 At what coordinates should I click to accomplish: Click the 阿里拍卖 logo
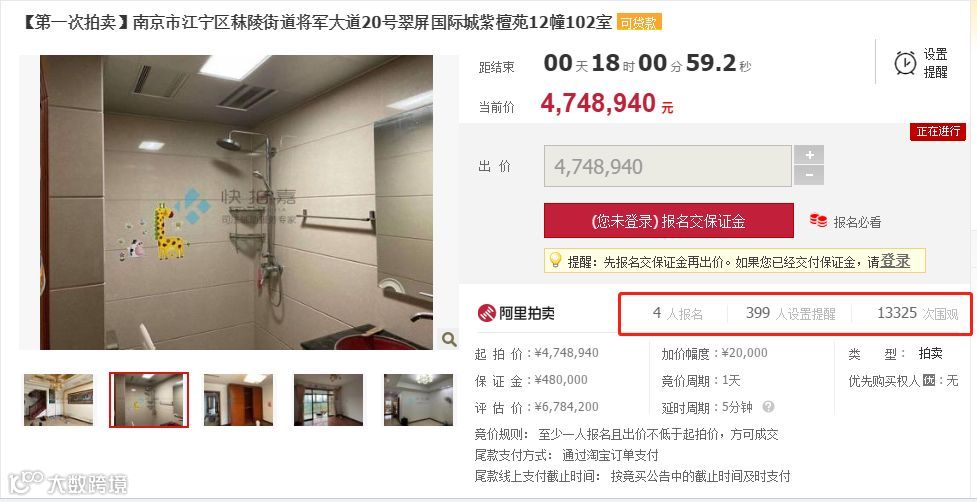coord(516,313)
